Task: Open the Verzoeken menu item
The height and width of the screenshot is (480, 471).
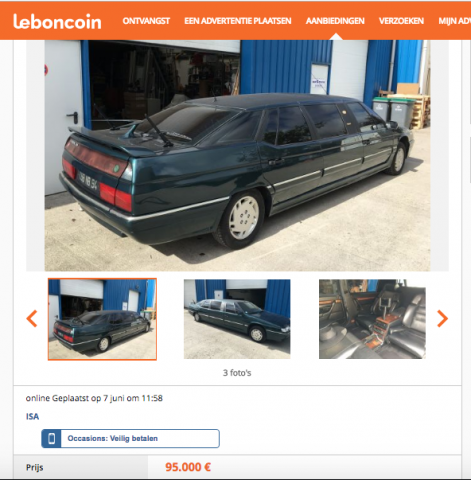Action: point(401,21)
